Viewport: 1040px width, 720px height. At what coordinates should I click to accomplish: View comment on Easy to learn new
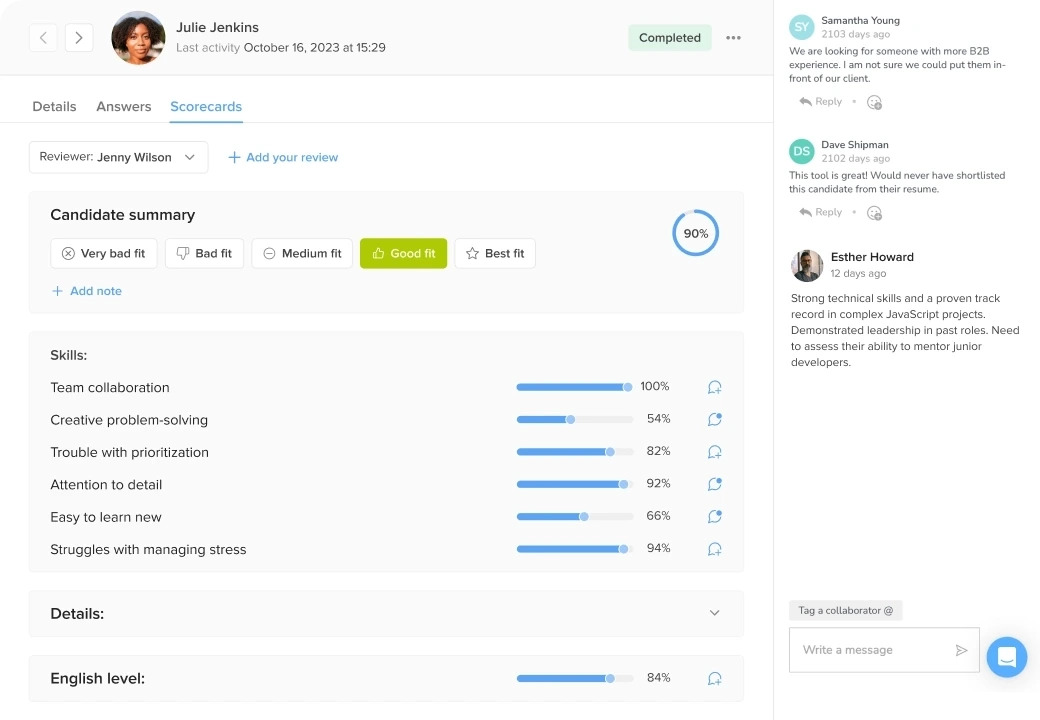click(714, 516)
